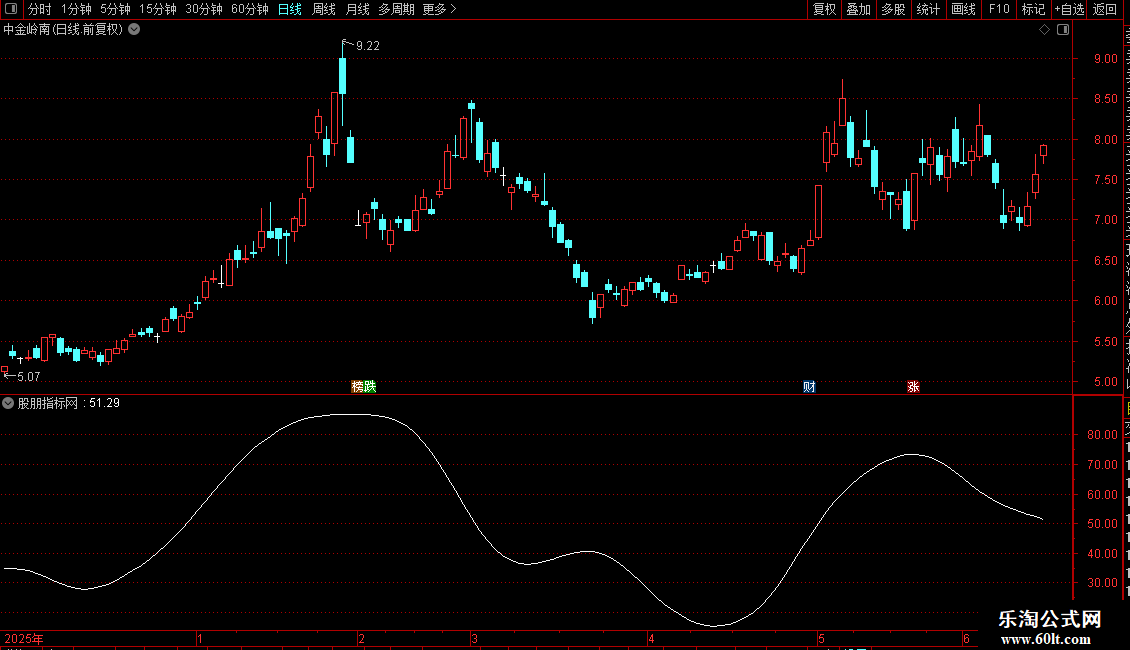1130x650 pixels.
Task: Open the 画线 drawing tools
Action: point(964,9)
